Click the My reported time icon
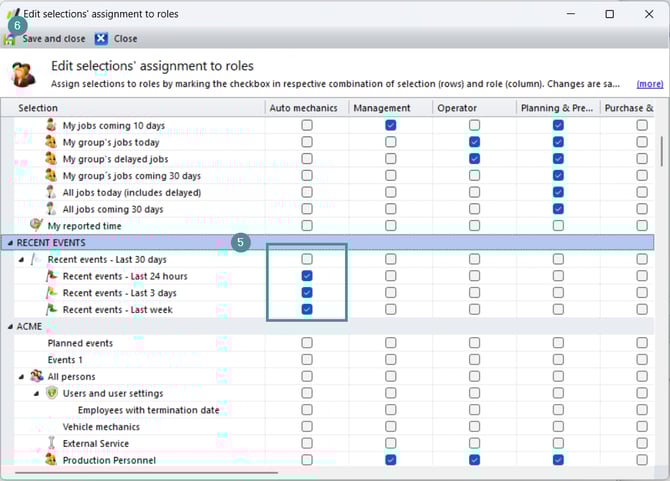This screenshot has width=670, height=481. pos(36,225)
